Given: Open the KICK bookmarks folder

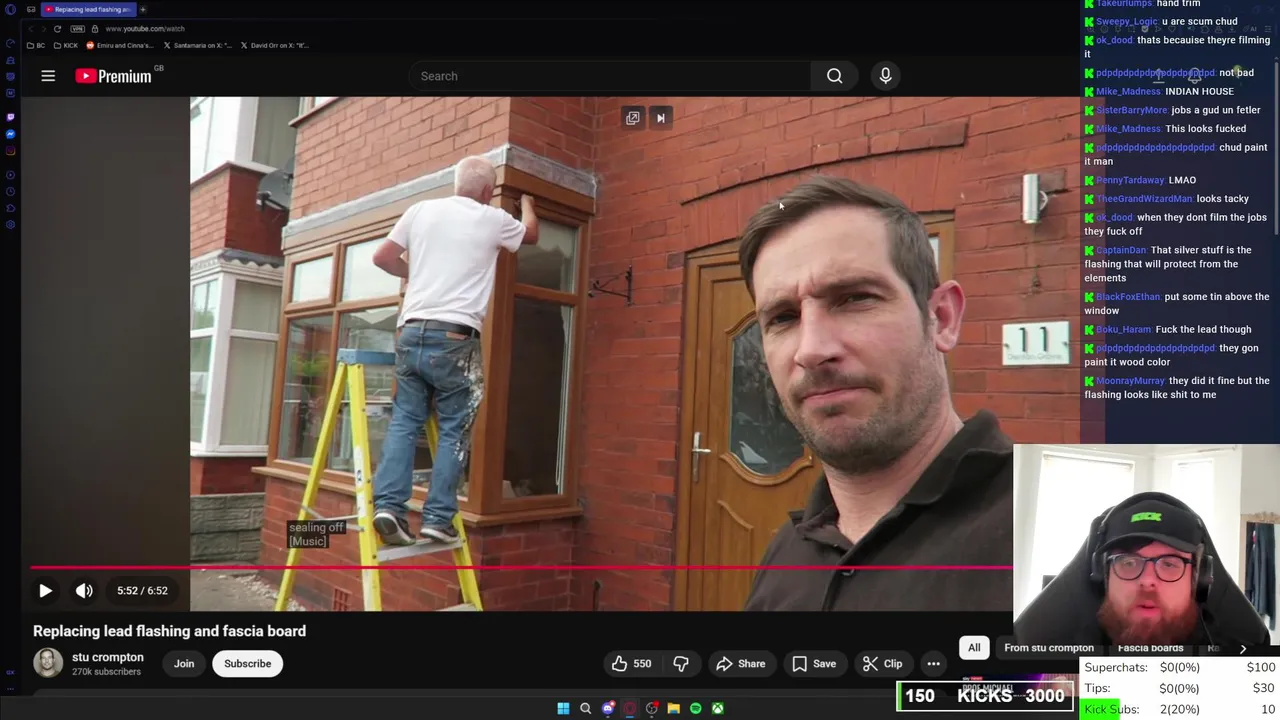Looking at the screenshot, I should tap(66, 45).
